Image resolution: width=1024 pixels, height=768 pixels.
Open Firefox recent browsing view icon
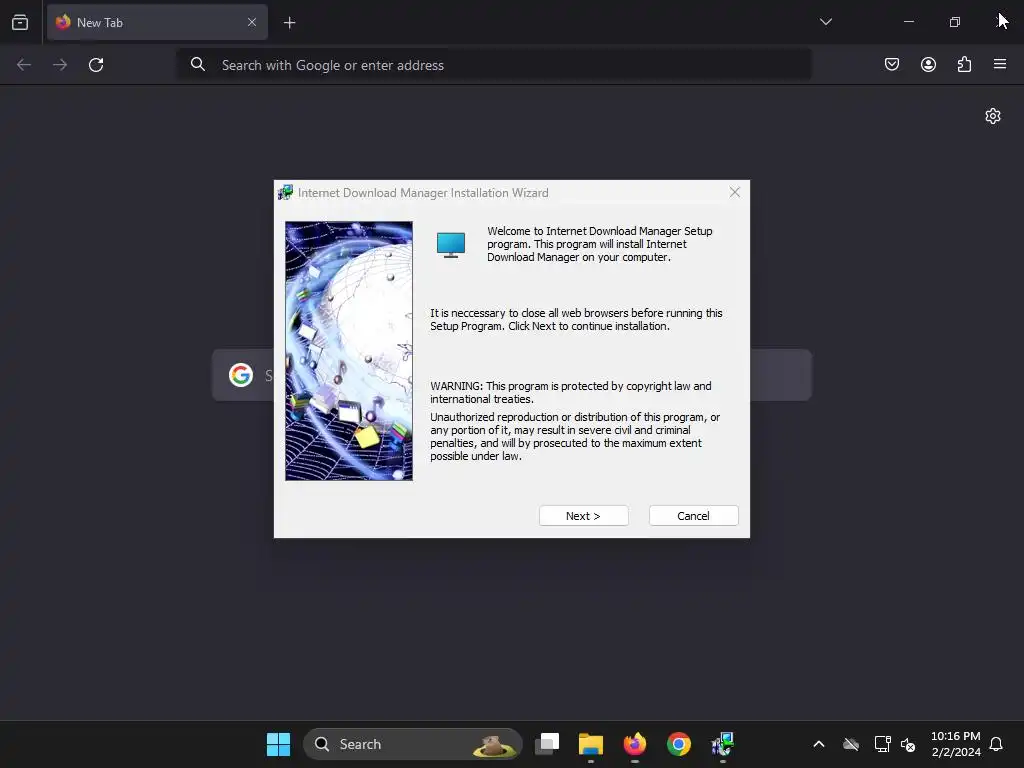point(20,22)
